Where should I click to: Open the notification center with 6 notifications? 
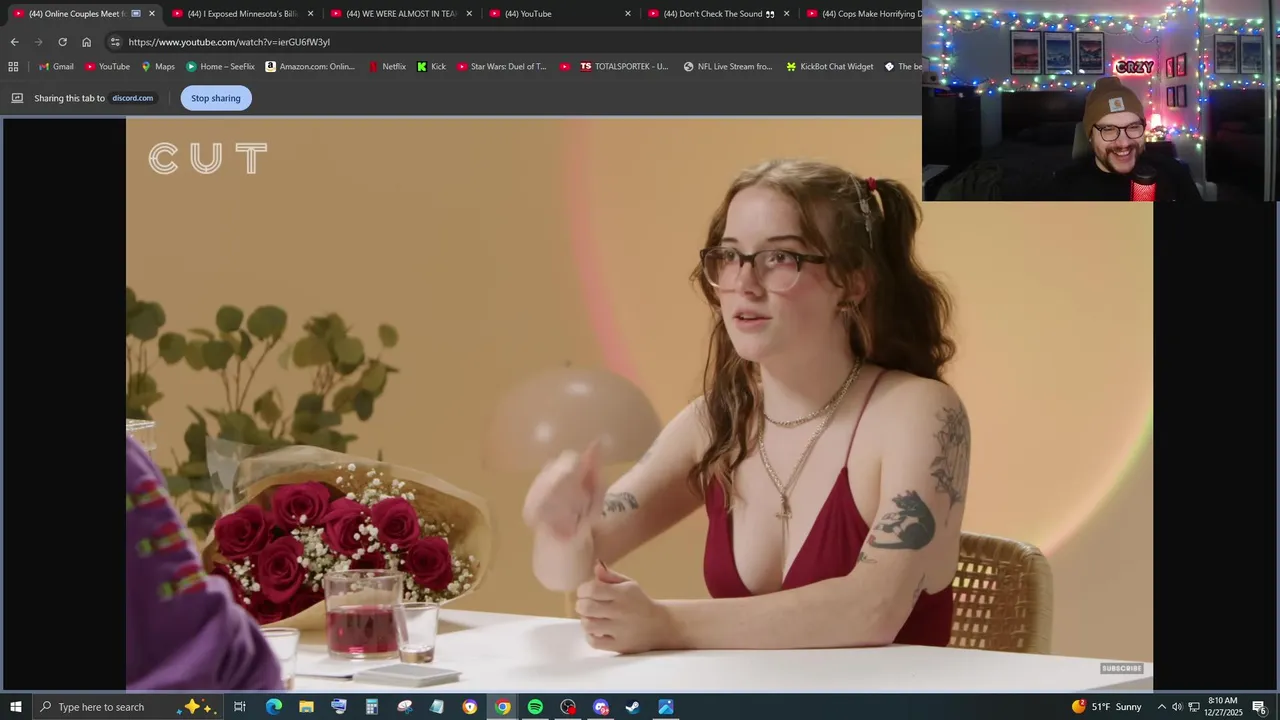1260,707
